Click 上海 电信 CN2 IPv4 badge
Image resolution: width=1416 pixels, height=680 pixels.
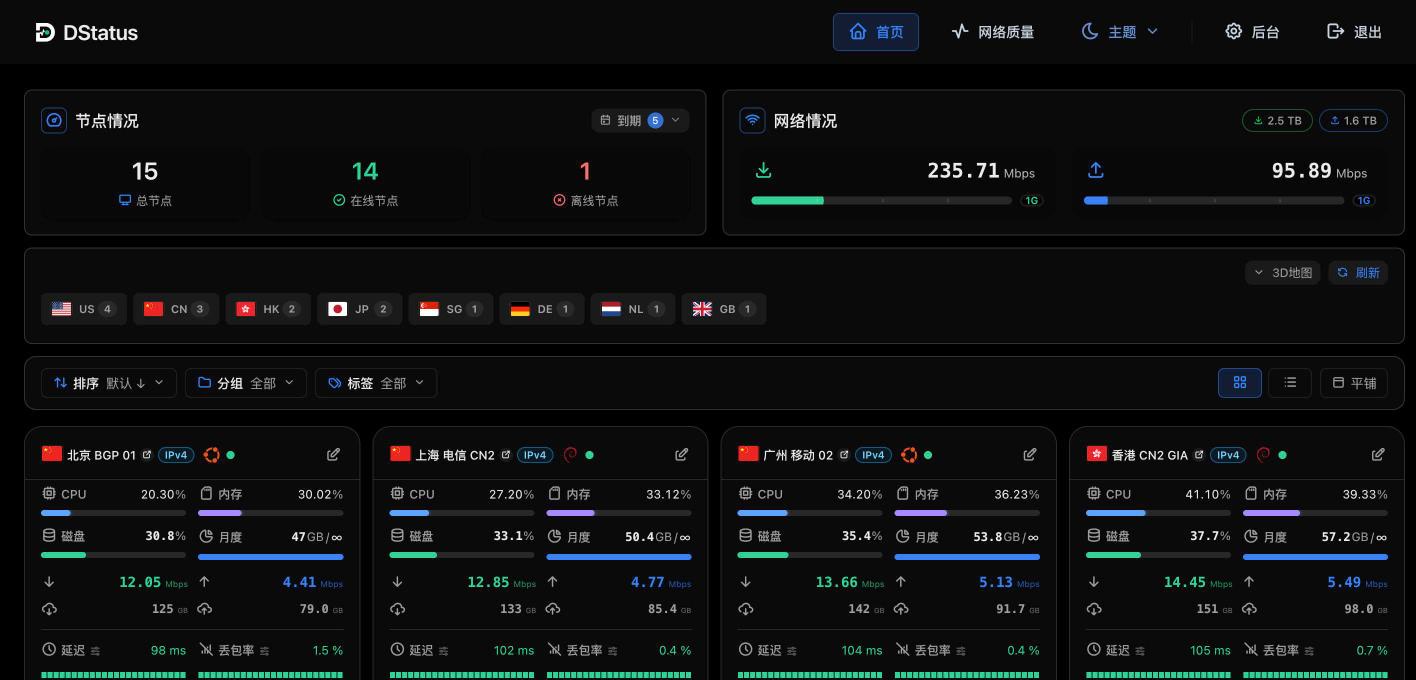(535, 455)
